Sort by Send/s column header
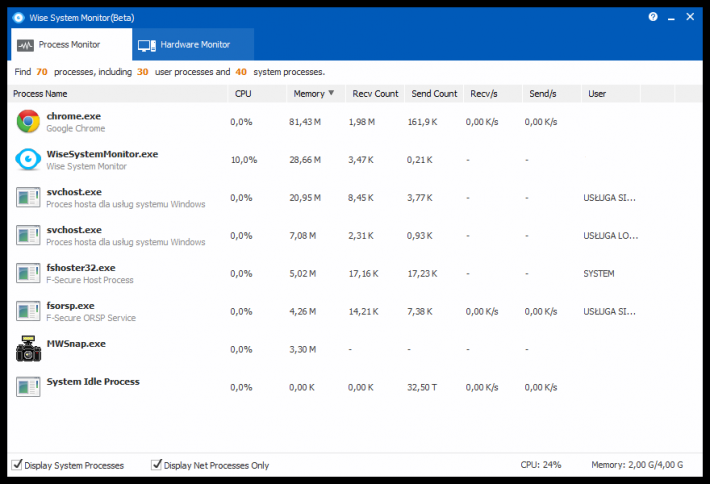 552,94
